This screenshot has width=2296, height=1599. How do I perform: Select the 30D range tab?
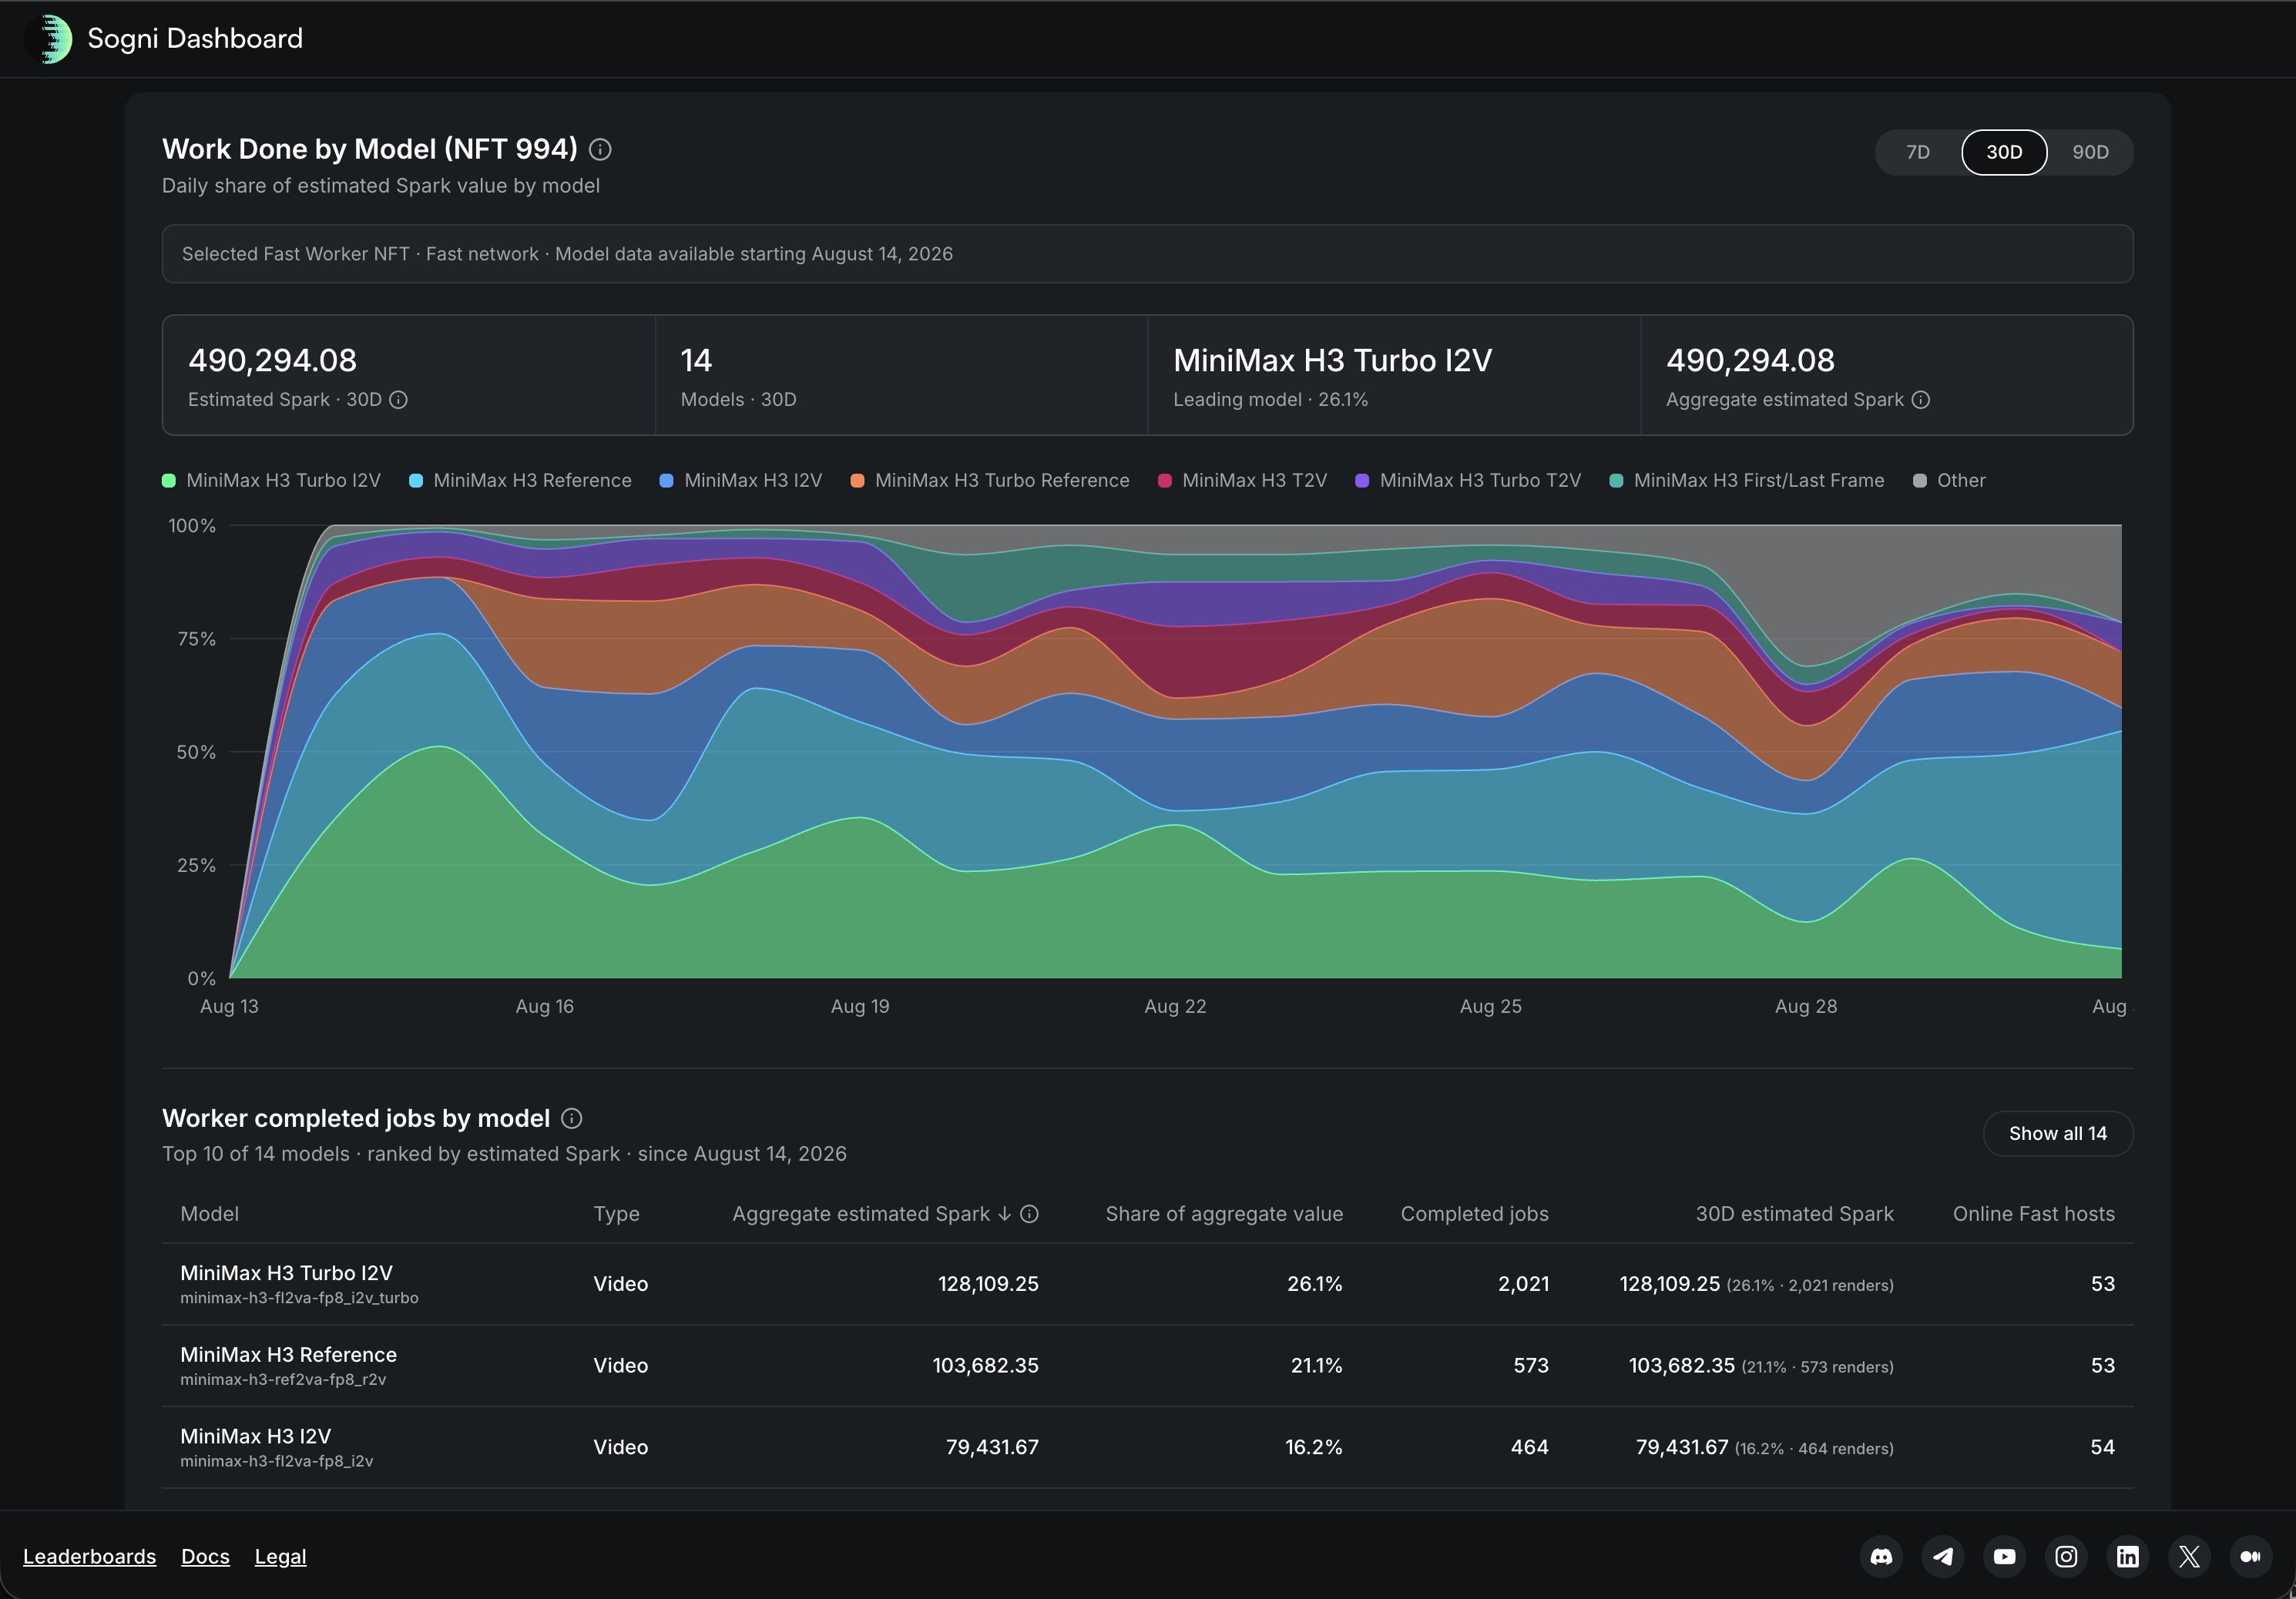2004,152
